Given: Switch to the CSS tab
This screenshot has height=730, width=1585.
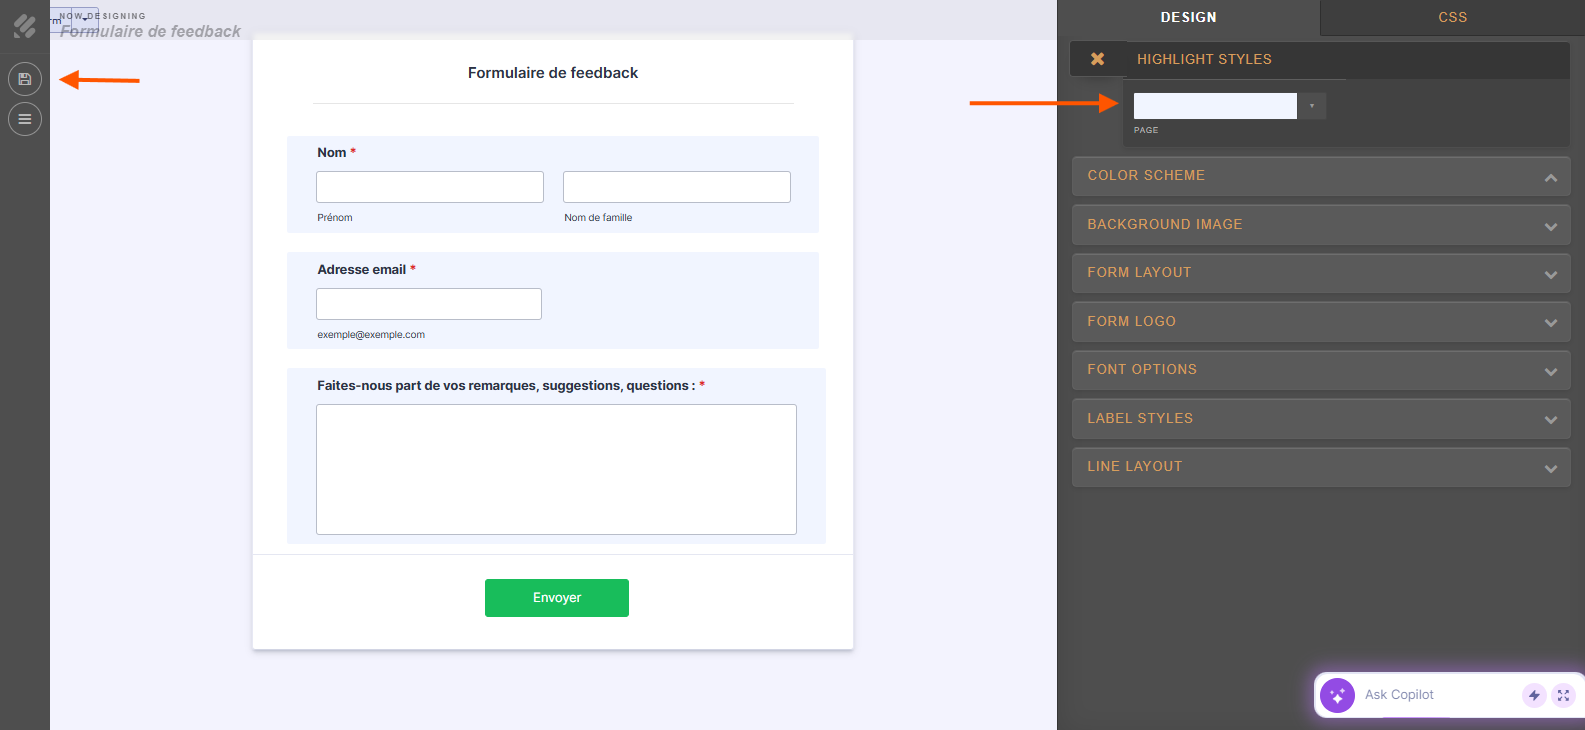Looking at the screenshot, I should coord(1453,17).
